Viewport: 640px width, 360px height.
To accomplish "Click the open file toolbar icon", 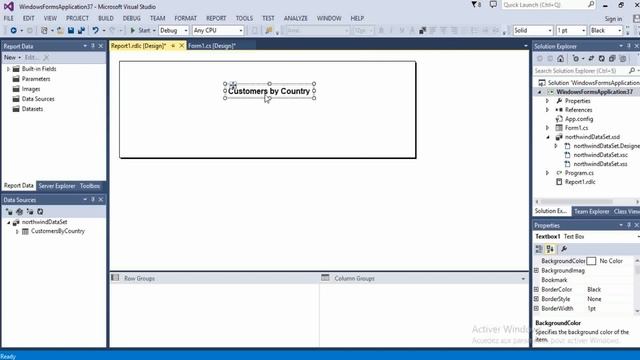I will pos(60,31).
